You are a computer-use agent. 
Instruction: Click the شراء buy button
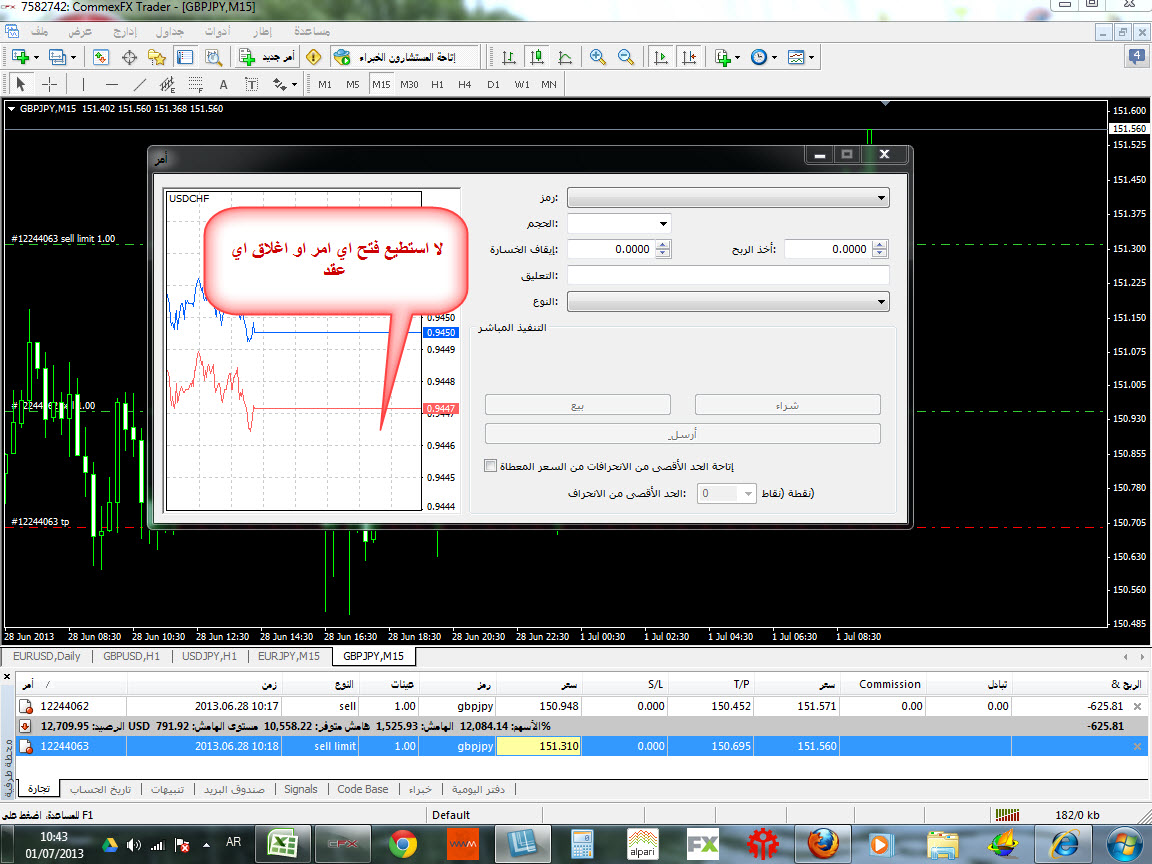click(x=788, y=405)
